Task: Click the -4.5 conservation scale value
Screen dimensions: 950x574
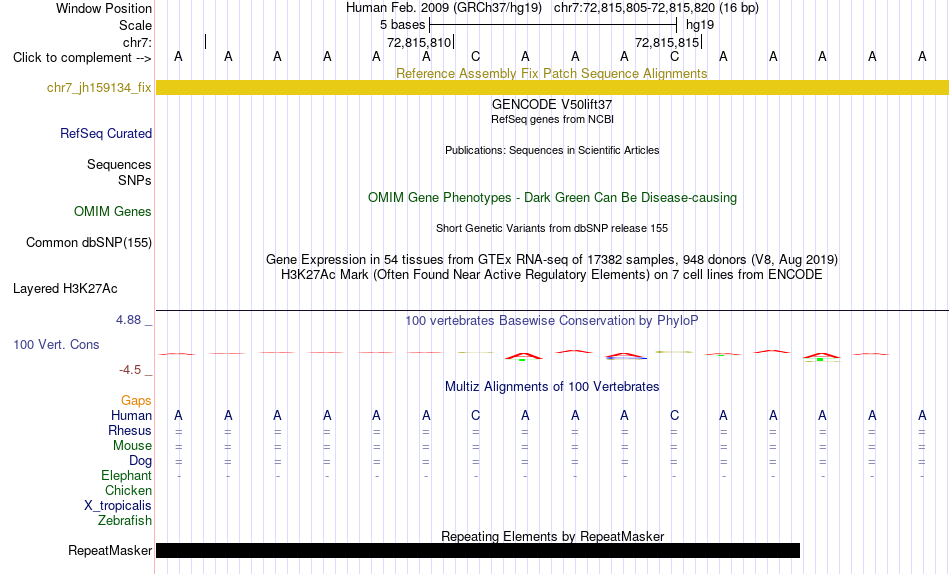Action: [130, 370]
